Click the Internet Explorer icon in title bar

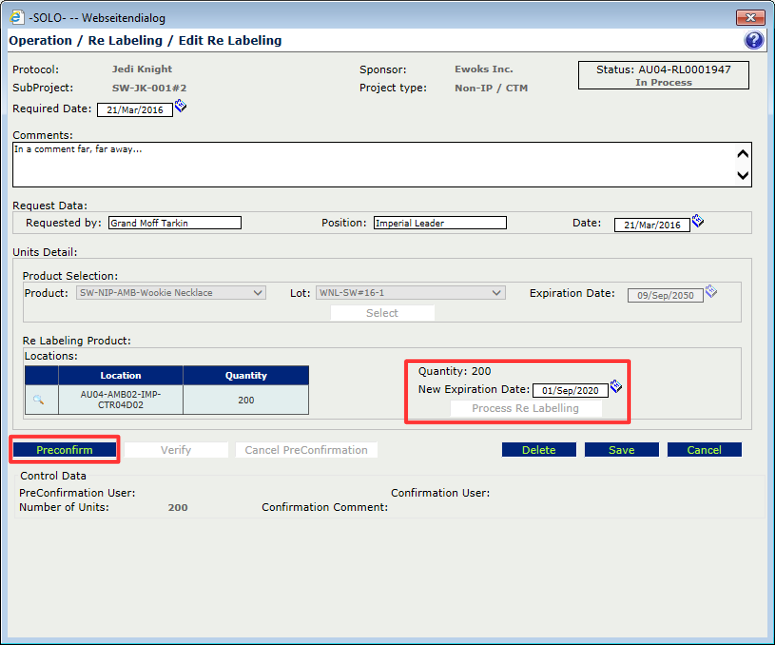tap(16, 17)
